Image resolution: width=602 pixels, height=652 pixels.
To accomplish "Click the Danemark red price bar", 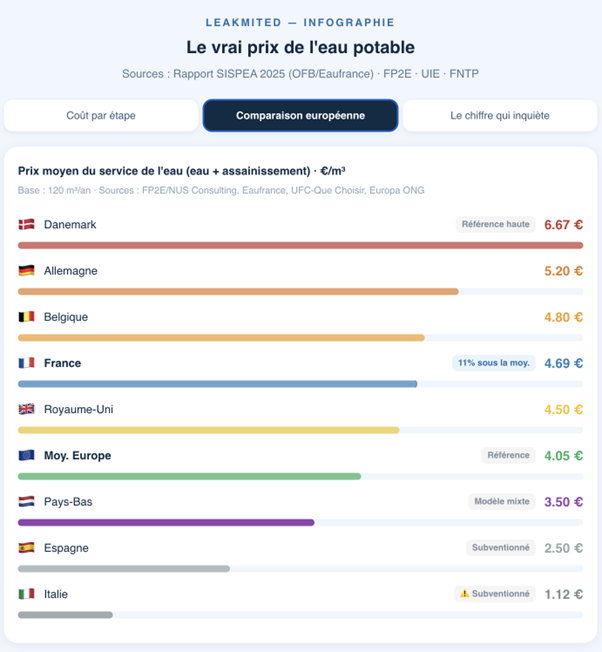I will 300,245.
